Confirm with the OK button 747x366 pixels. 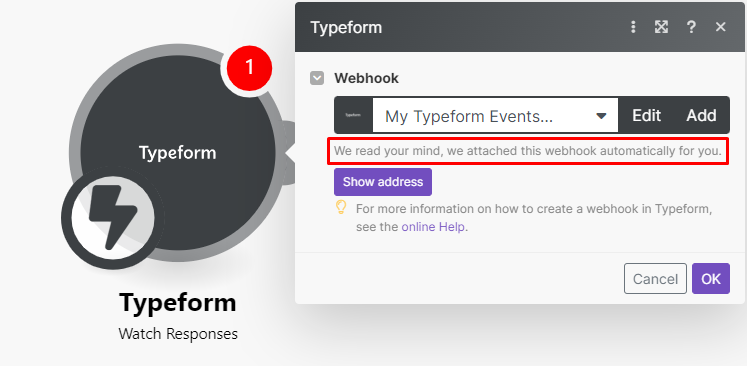click(x=711, y=279)
